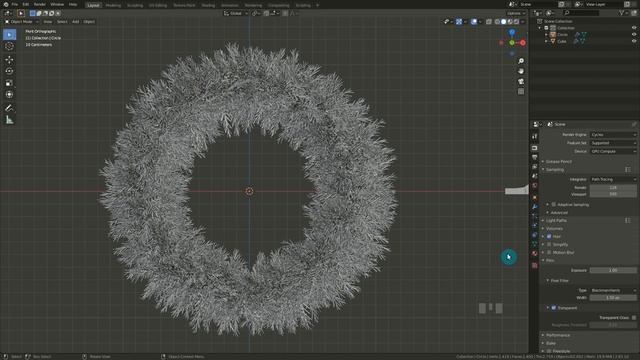Open the Window menu

57,4
